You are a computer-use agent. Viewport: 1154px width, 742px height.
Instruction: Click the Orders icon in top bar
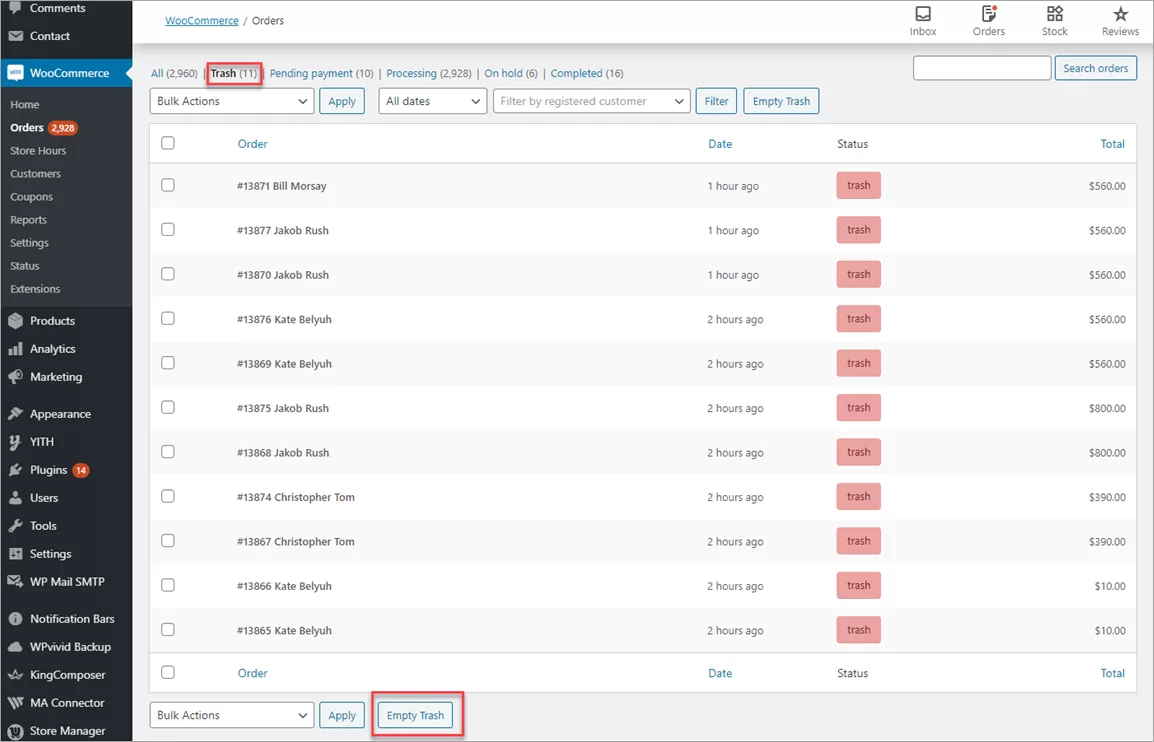click(x=988, y=15)
